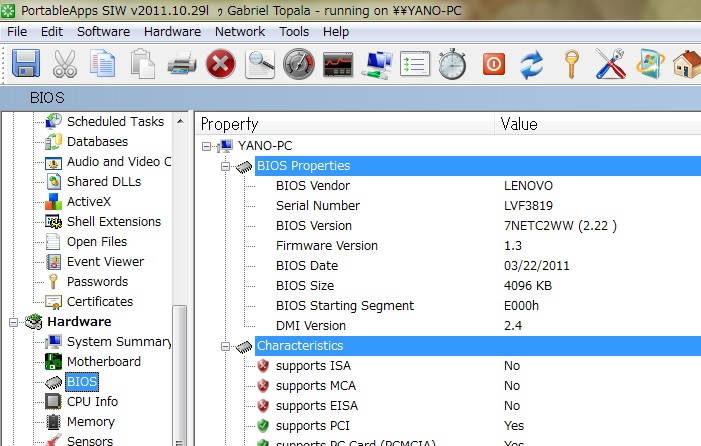The image size is (701, 446).
Task: Select Certificates in the tree
Action: click(100, 302)
